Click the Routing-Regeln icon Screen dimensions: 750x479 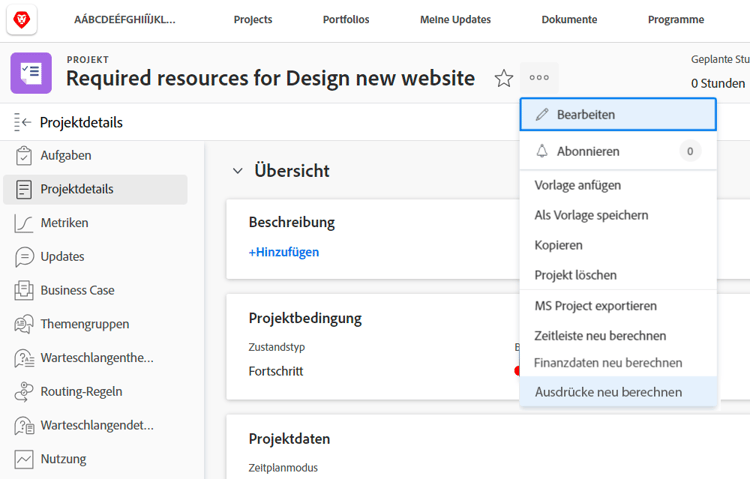point(23,391)
